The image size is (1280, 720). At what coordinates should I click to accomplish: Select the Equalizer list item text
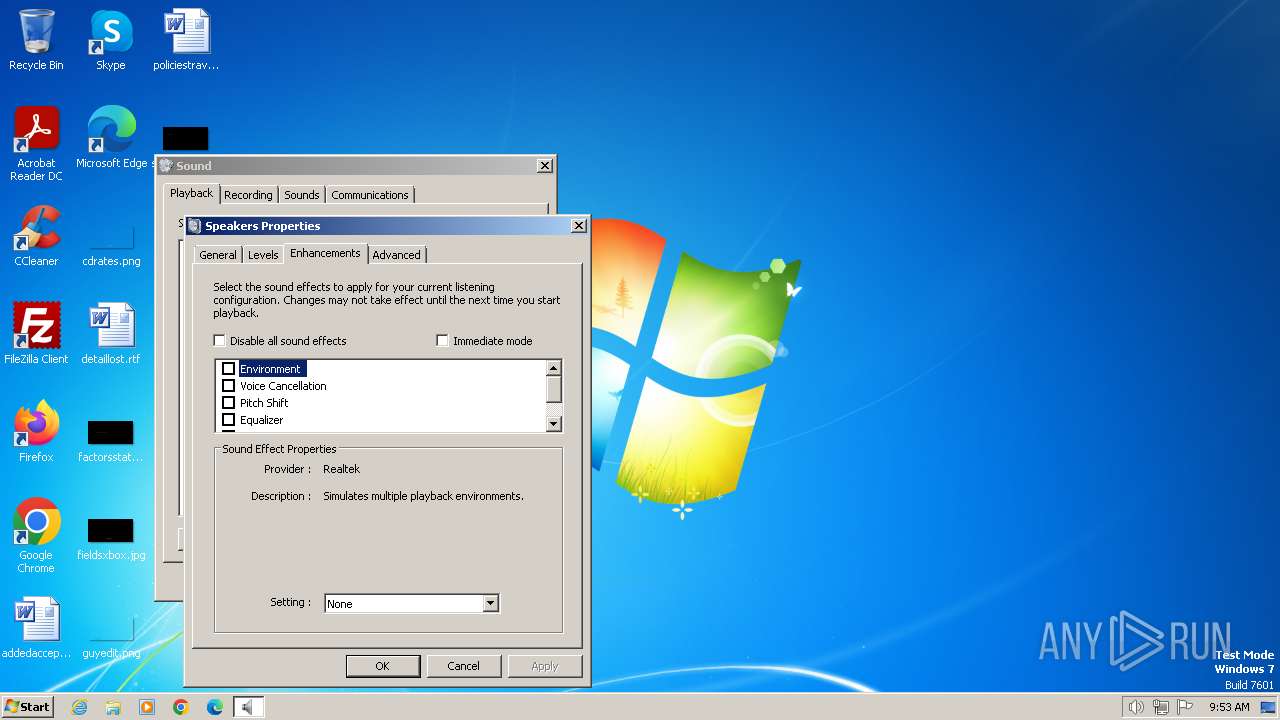[x=262, y=420]
